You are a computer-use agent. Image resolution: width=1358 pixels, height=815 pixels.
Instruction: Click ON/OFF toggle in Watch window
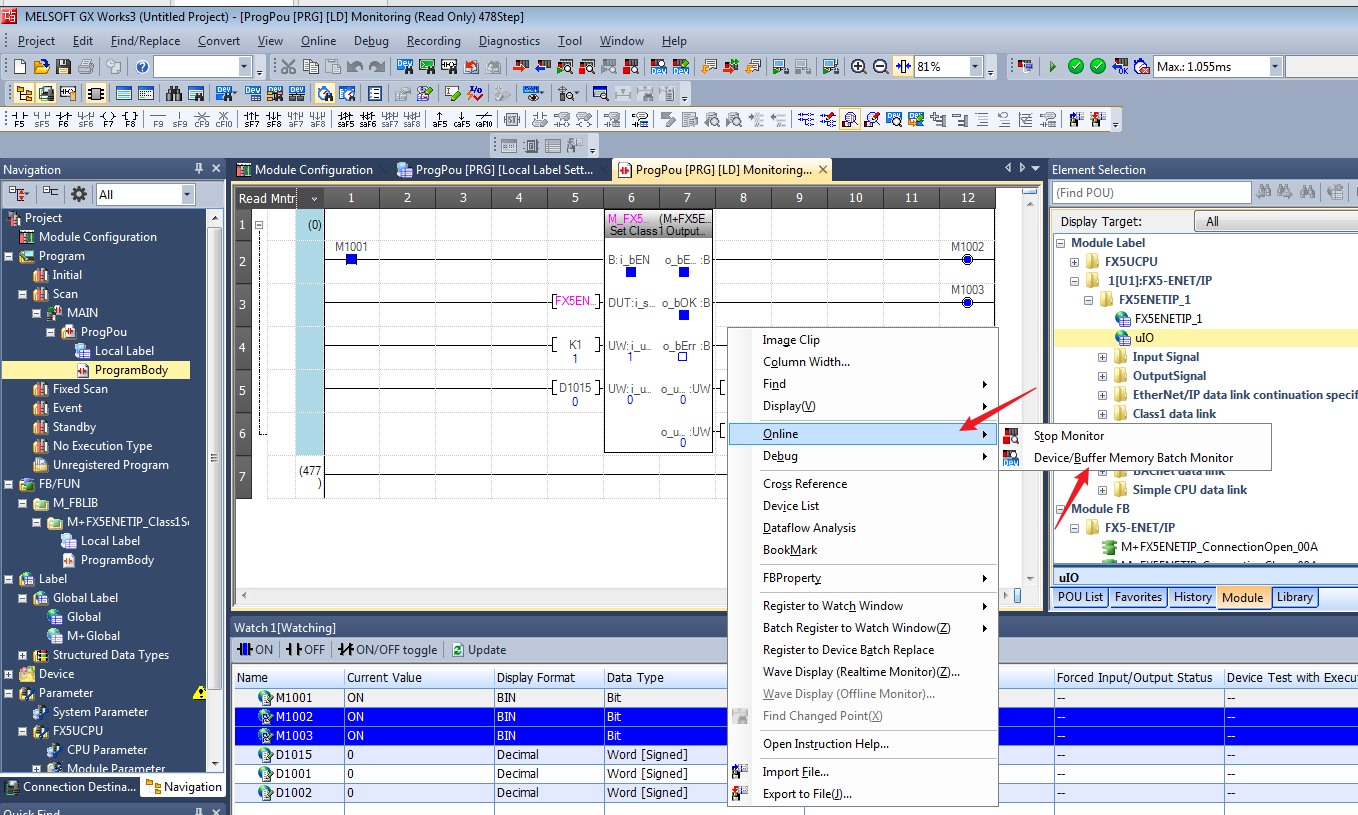[x=388, y=650]
